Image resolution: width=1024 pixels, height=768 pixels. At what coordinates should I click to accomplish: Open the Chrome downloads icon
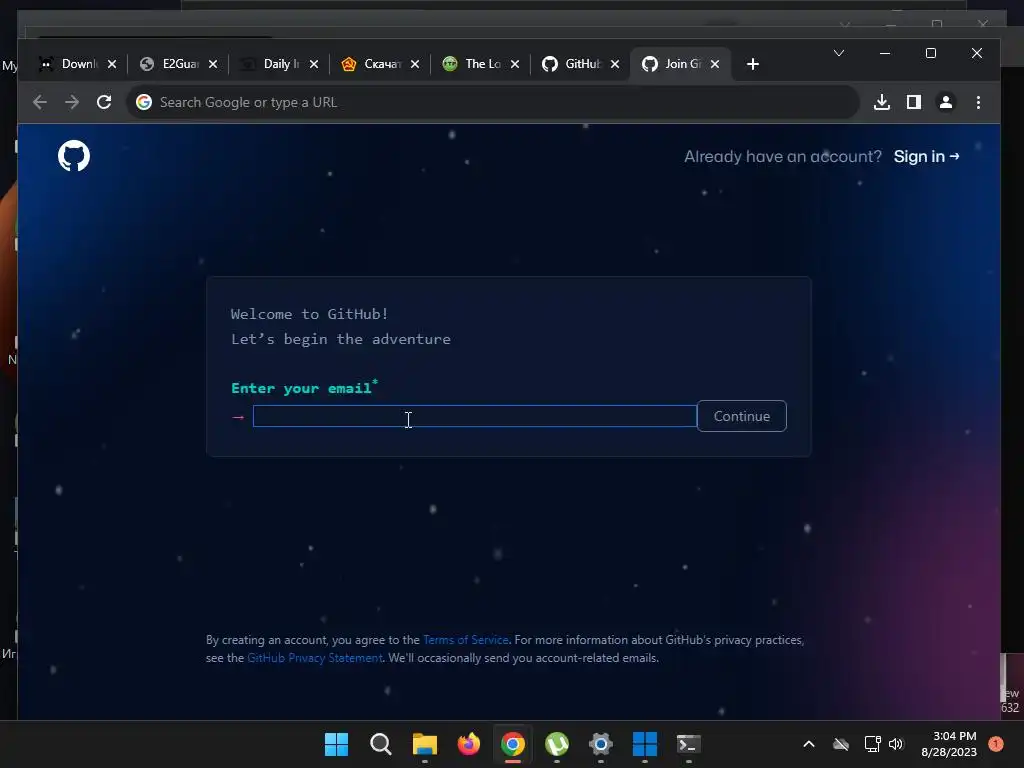pos(882,103)
